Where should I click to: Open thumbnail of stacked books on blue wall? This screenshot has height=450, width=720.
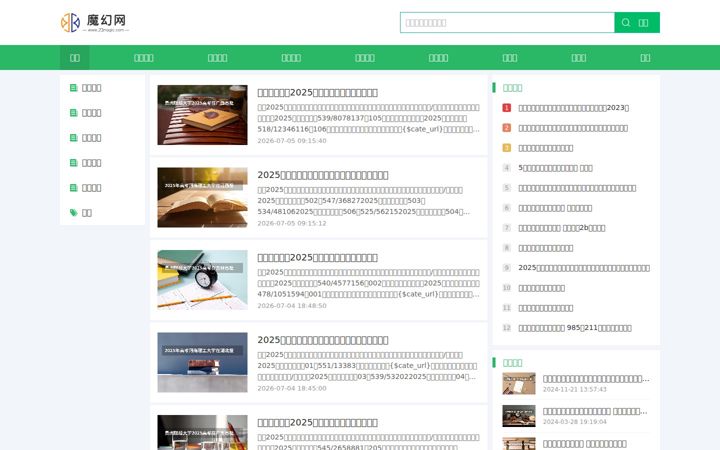[x=202, y=362]
